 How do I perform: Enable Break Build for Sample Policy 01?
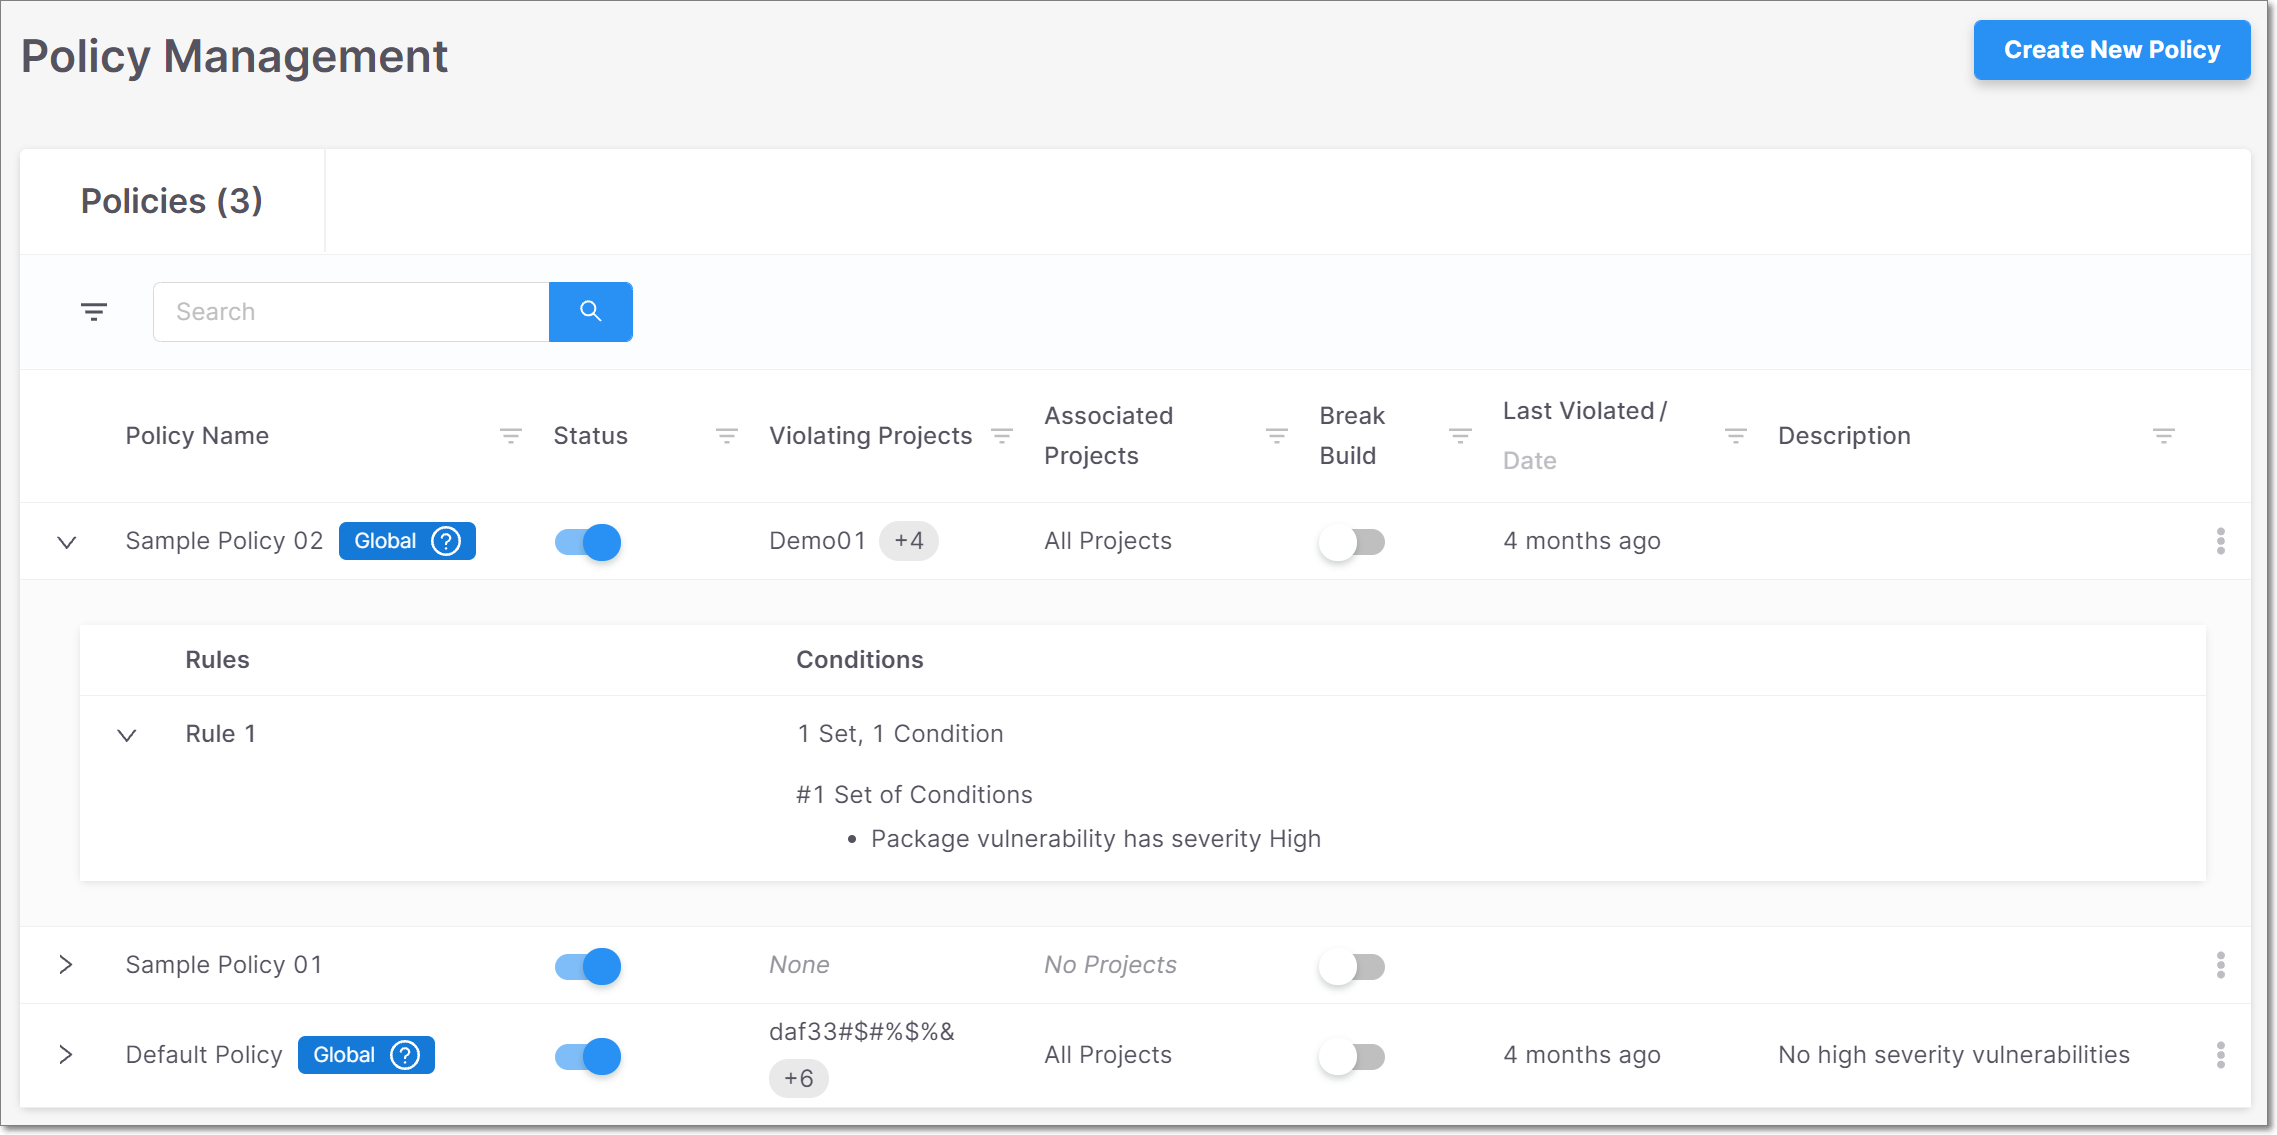pyautogui.click(x=1351, y=966)
